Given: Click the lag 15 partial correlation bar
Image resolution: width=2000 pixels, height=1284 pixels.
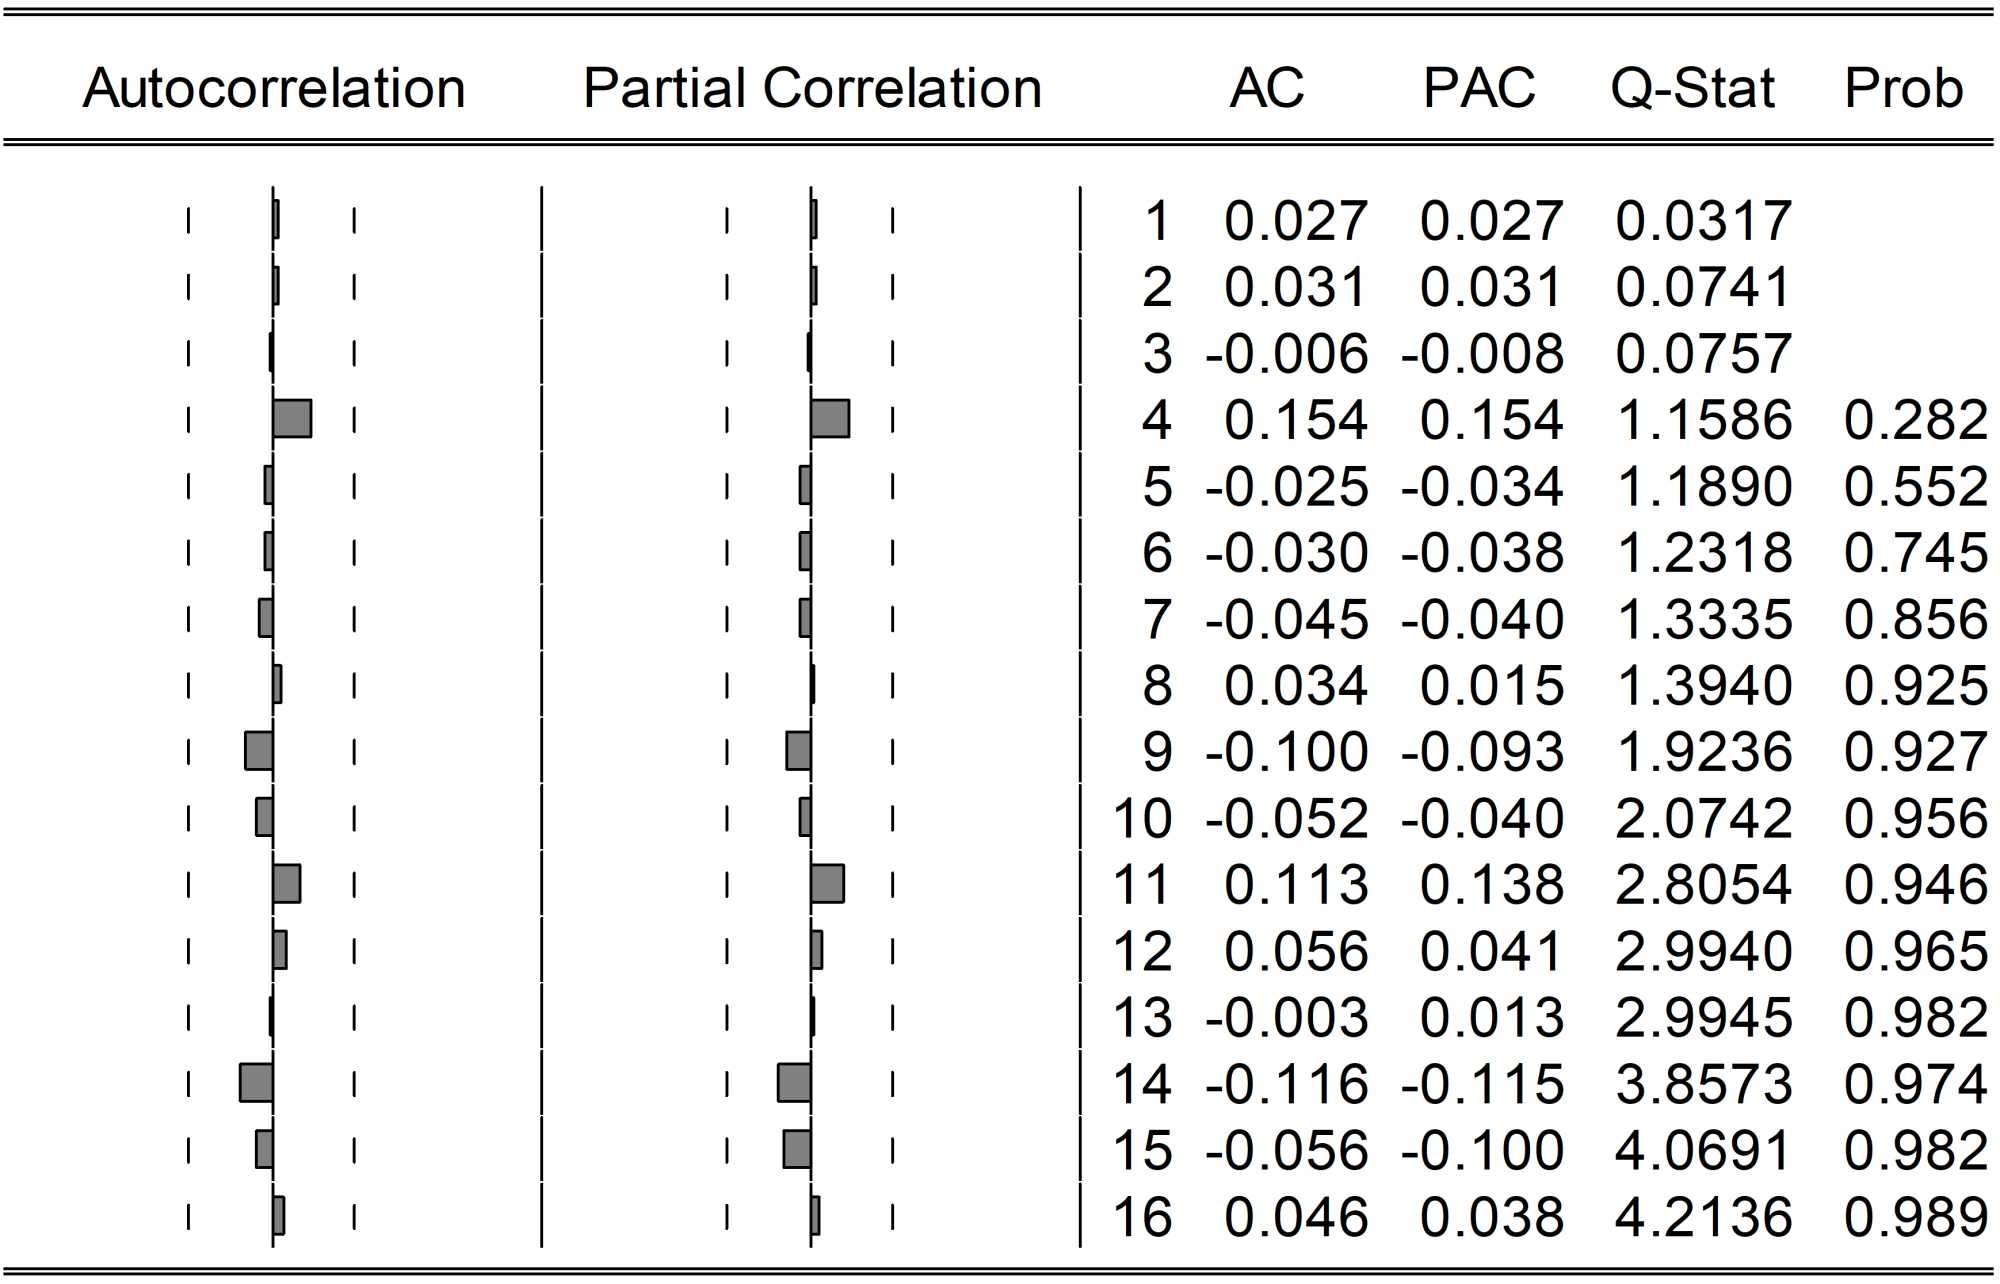Looking at the screenshot, I should (x=797, y=1150).
